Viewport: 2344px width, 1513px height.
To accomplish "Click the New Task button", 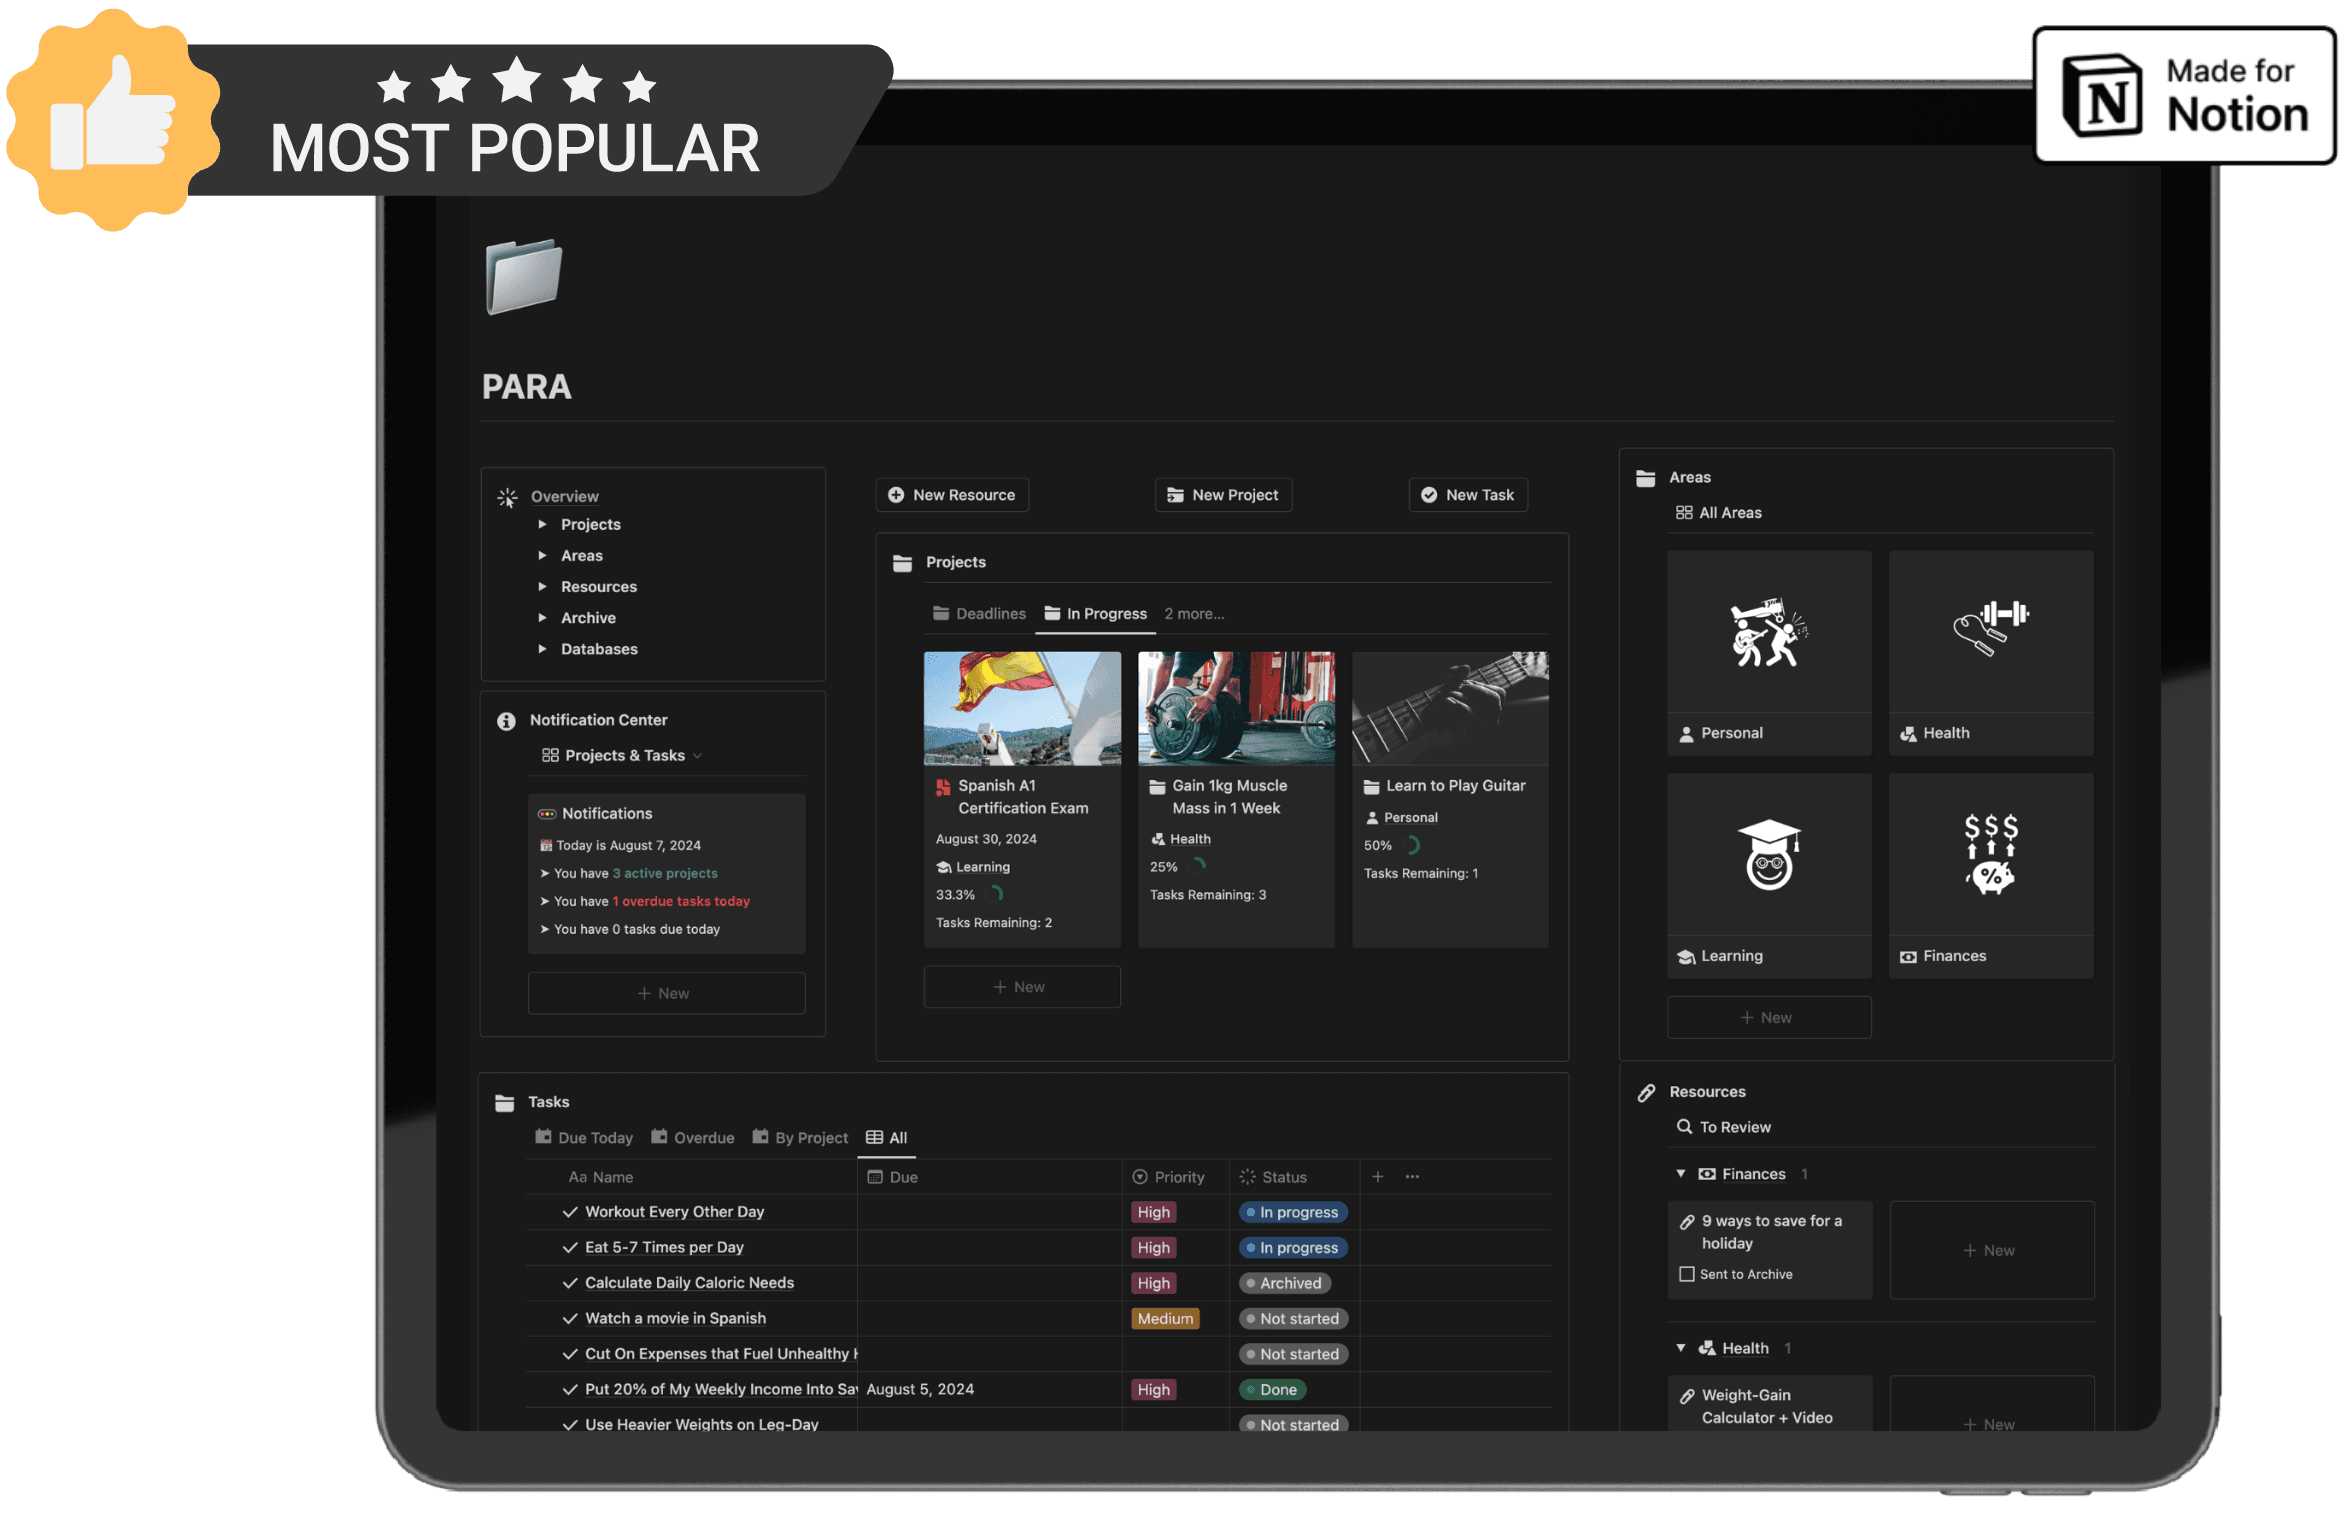I will pos(1468,495).
